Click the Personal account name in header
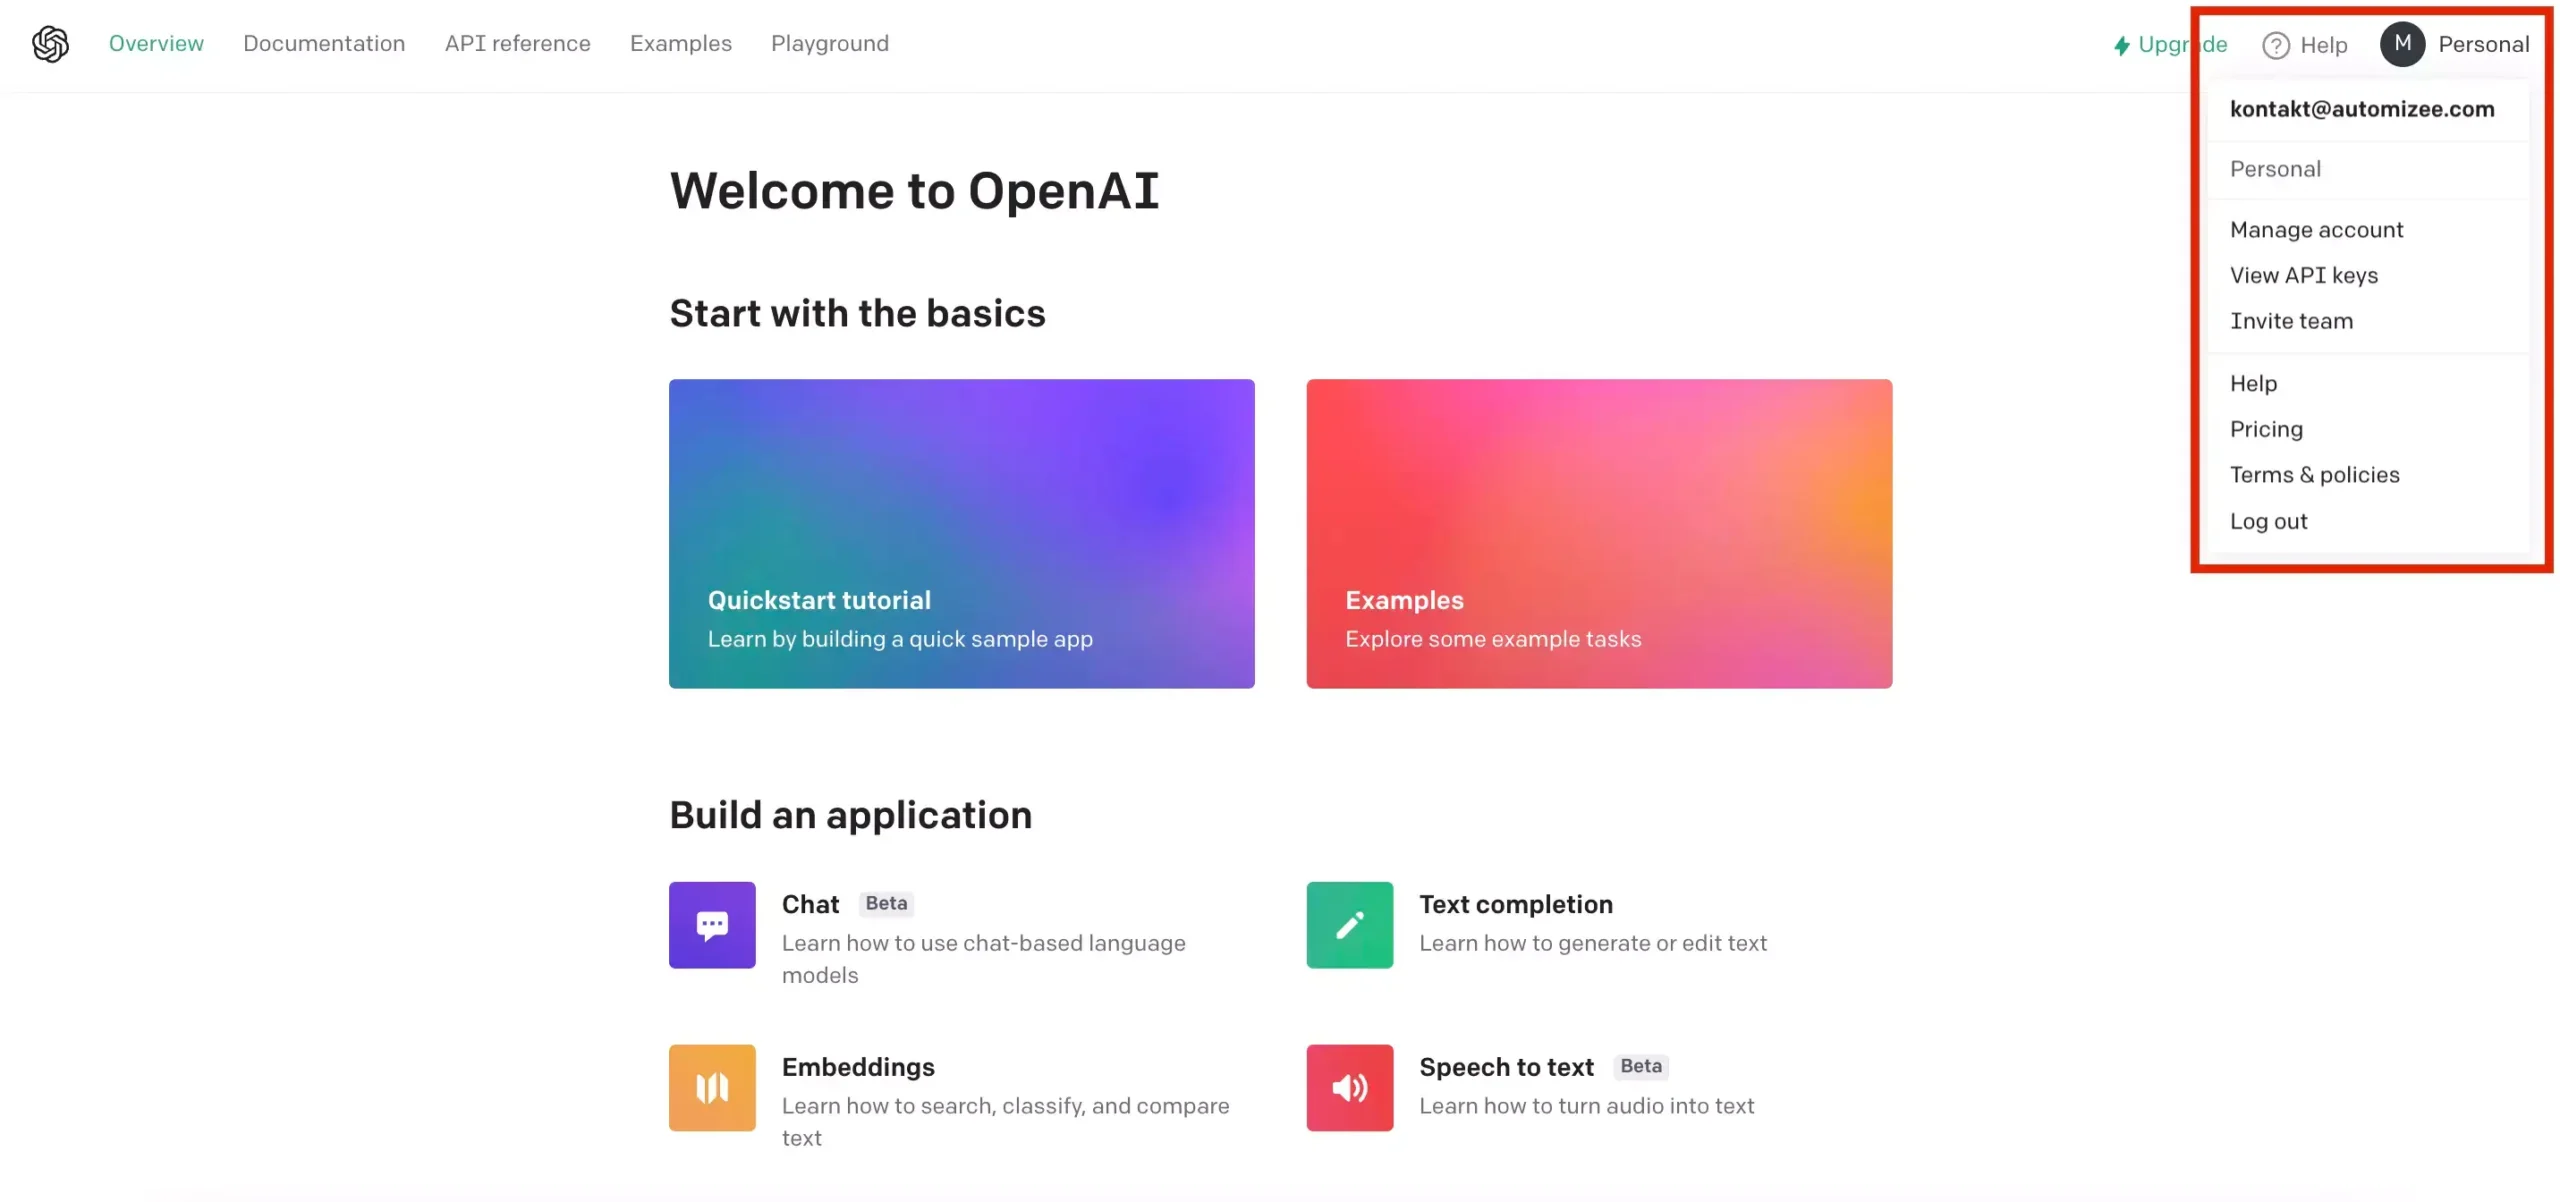2560x1202 pixels. (x=2483, y=44)
